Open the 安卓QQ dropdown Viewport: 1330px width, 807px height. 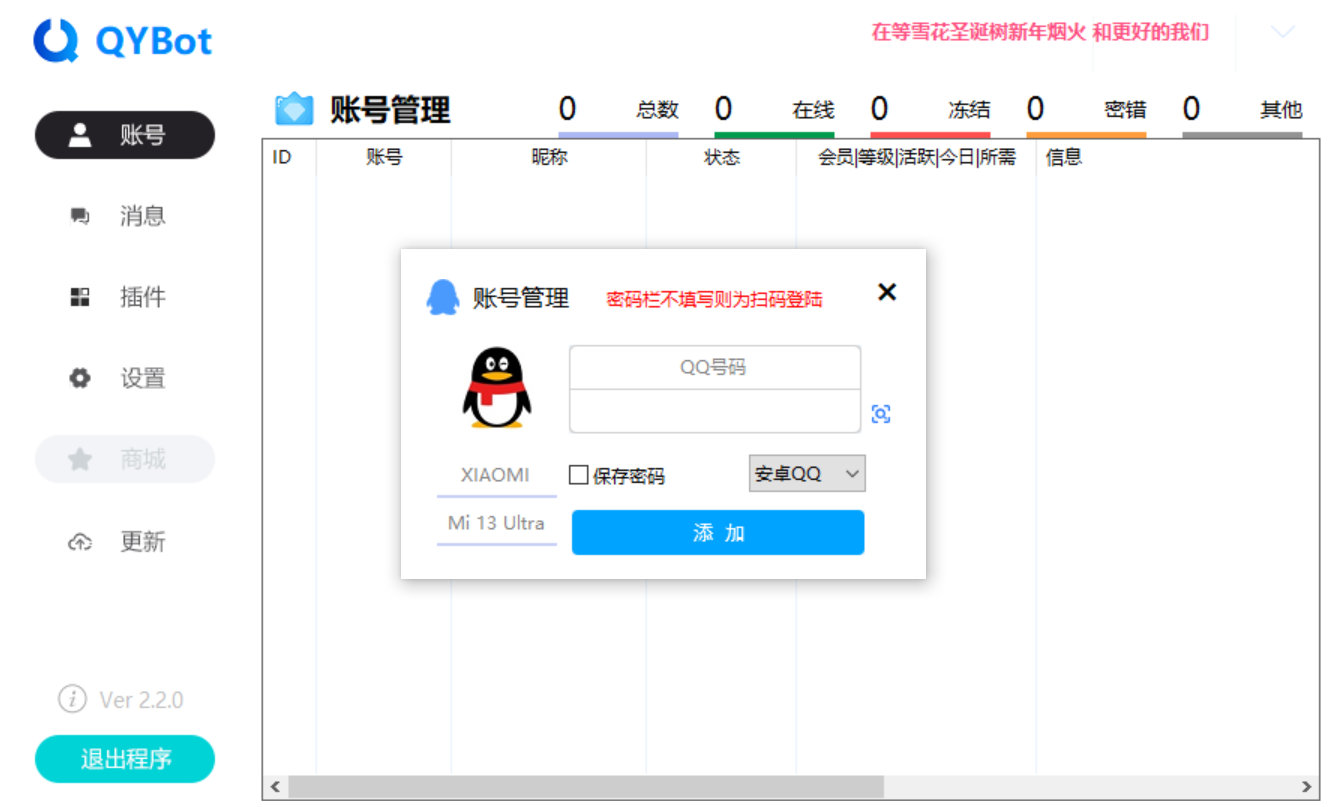(806, 473)
